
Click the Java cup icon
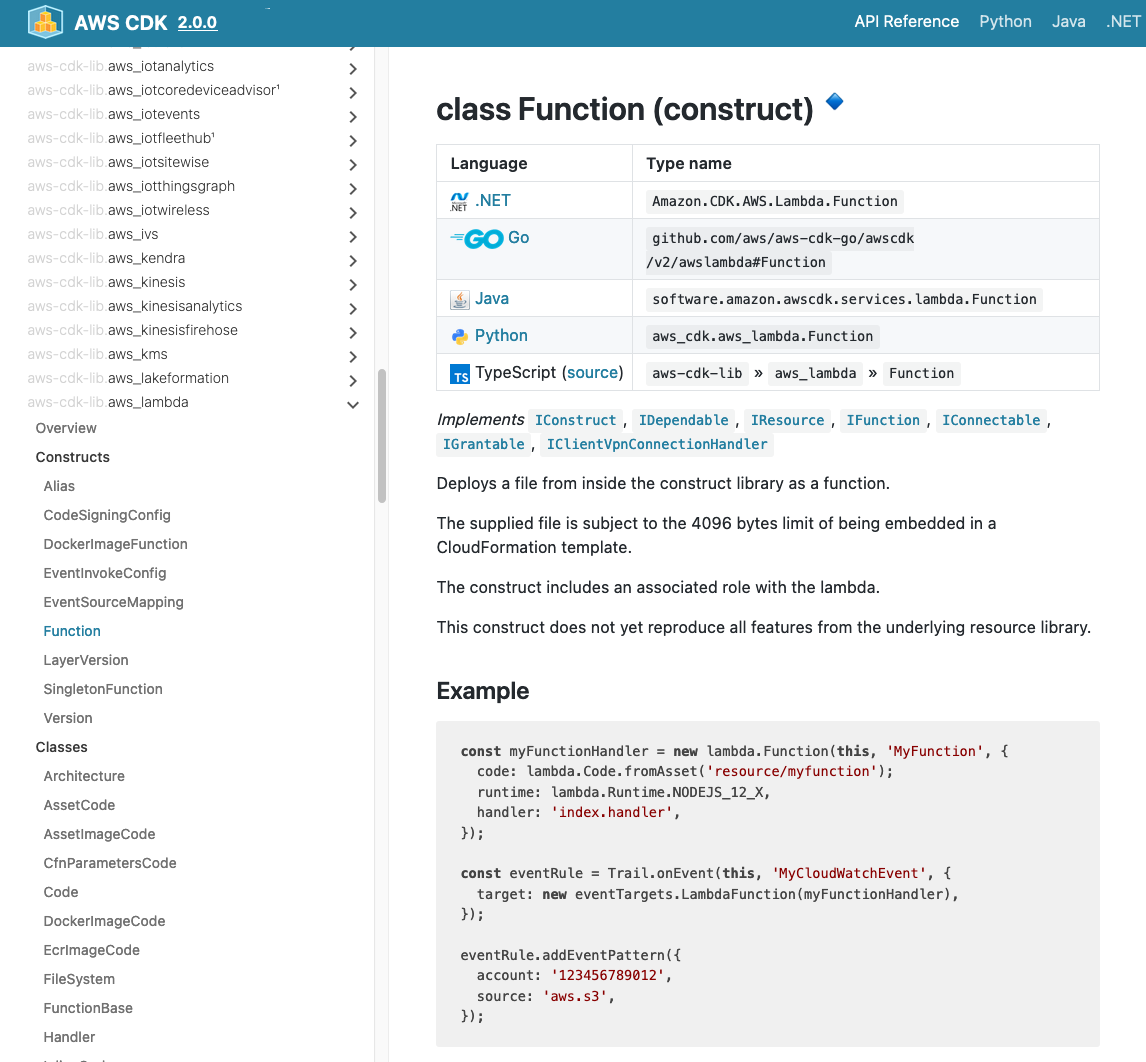460,299
